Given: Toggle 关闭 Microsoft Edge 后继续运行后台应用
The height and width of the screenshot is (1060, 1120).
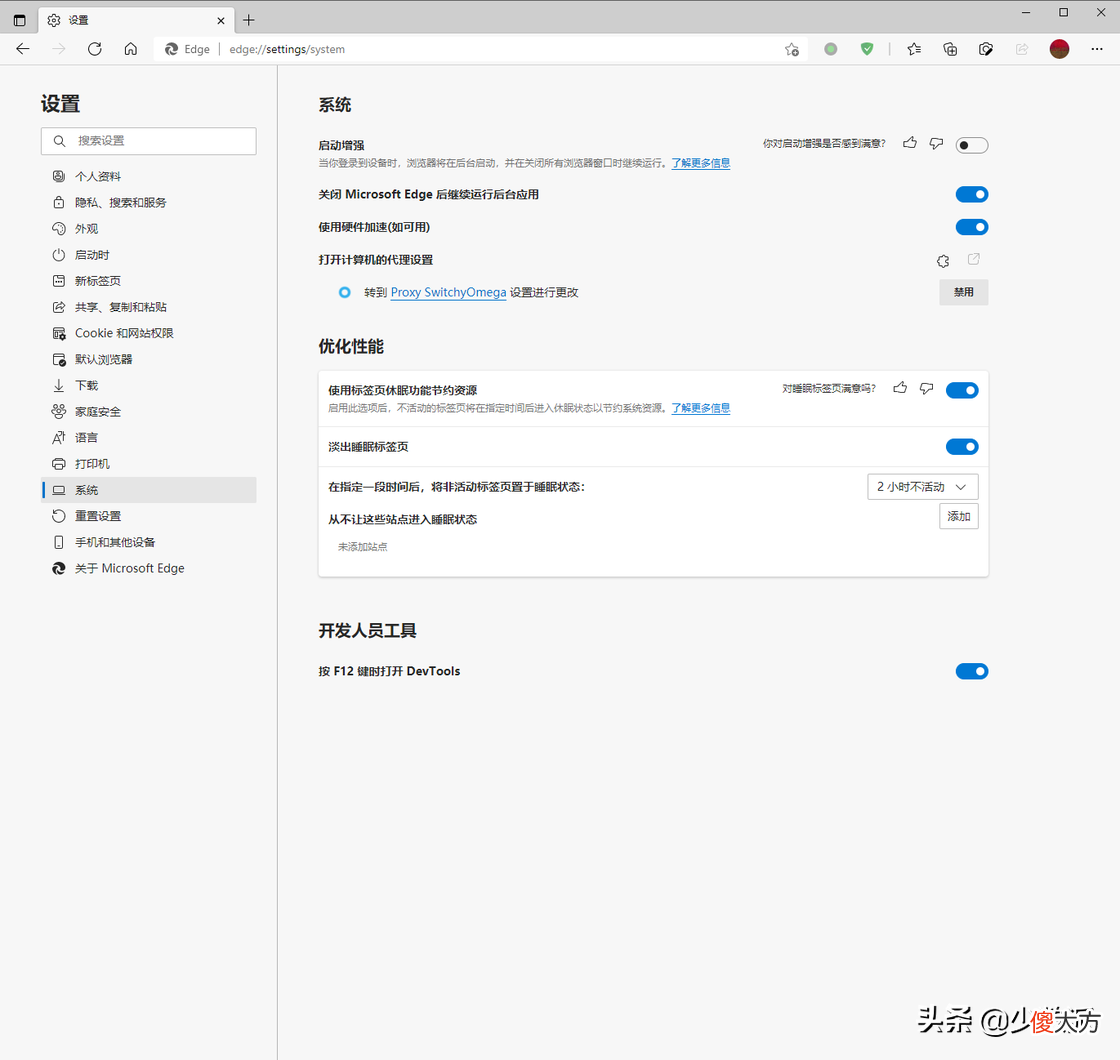Looking at the screenshot, I should 971,194.
